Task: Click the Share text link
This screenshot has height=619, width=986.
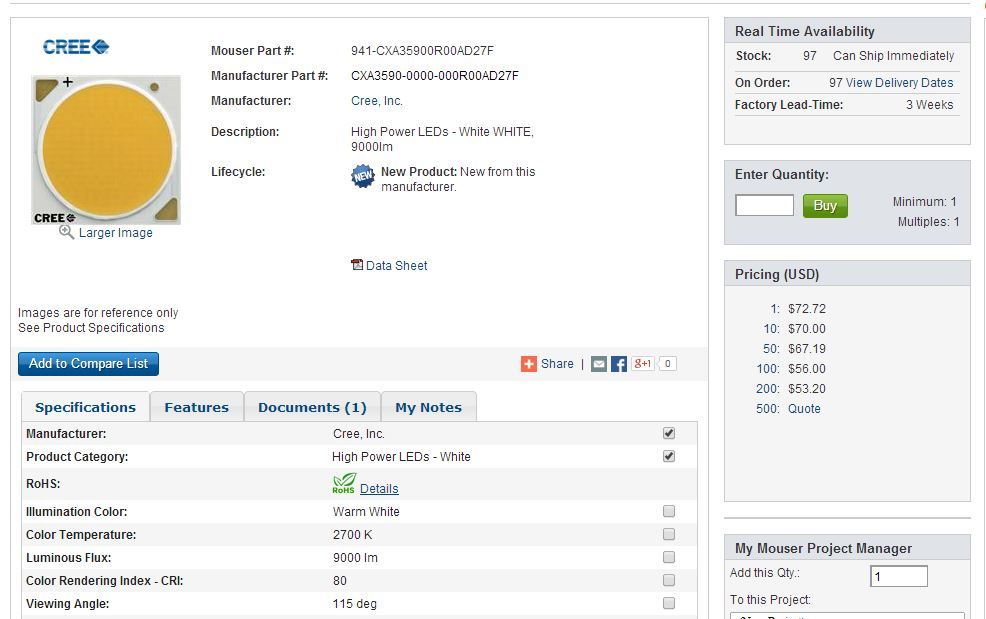Action: [x=557, y=364]
